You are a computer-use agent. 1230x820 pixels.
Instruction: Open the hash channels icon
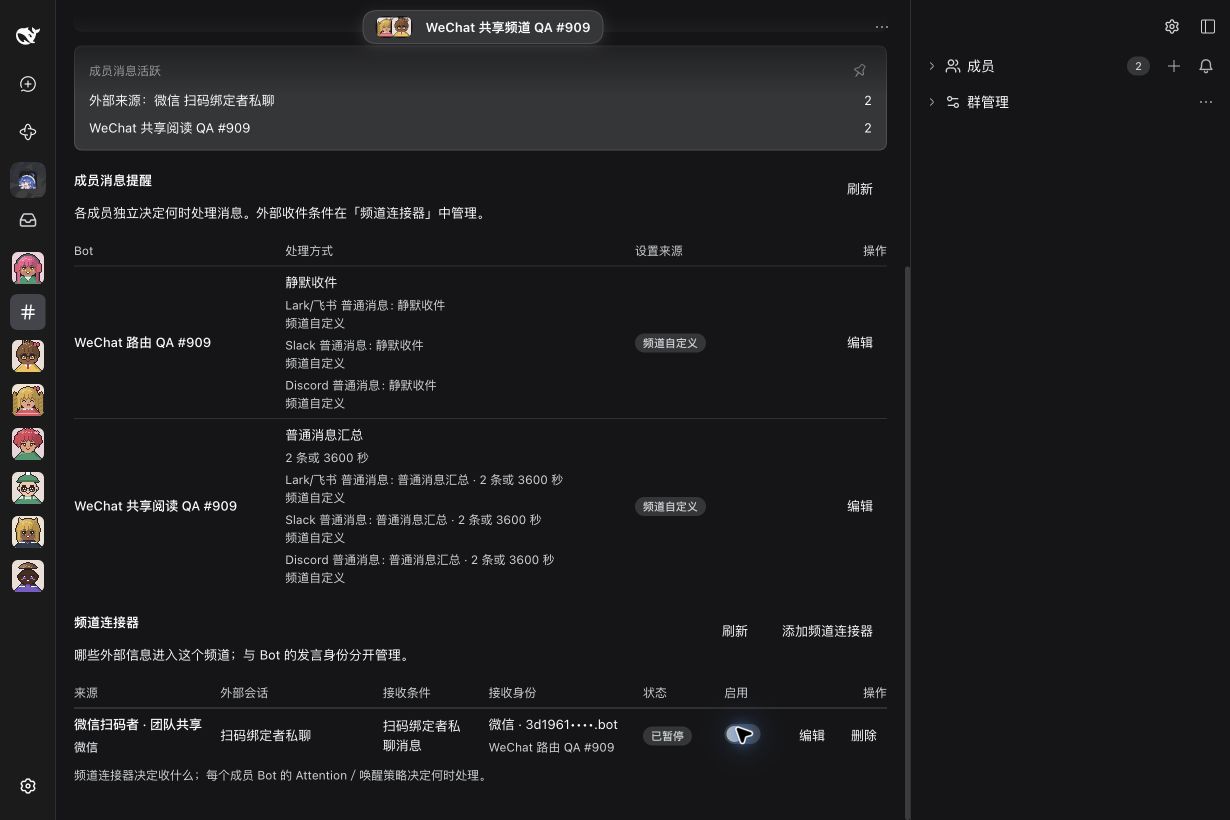[x=28, y=312]
